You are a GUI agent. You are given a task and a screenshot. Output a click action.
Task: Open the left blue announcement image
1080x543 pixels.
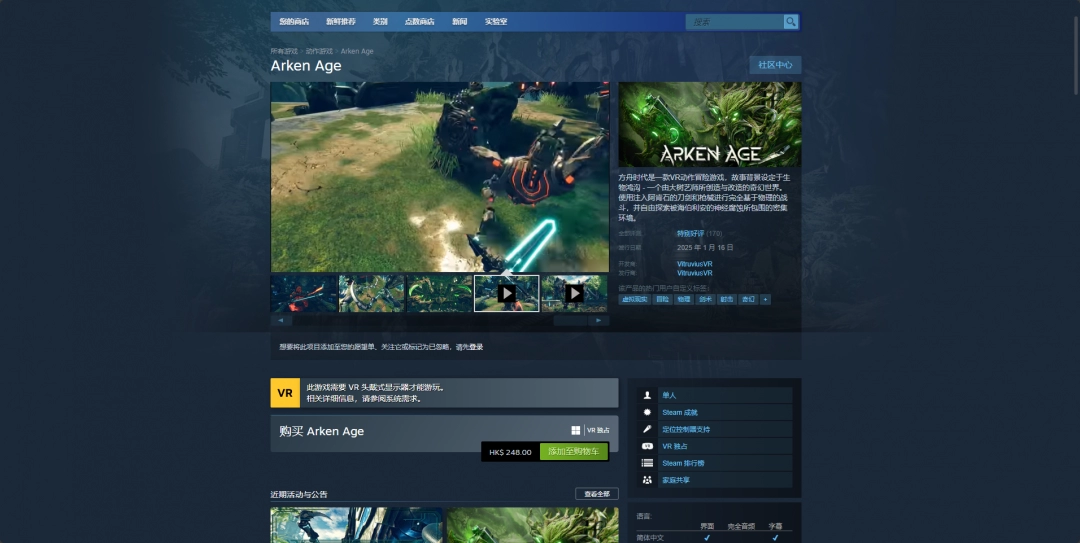356,525
